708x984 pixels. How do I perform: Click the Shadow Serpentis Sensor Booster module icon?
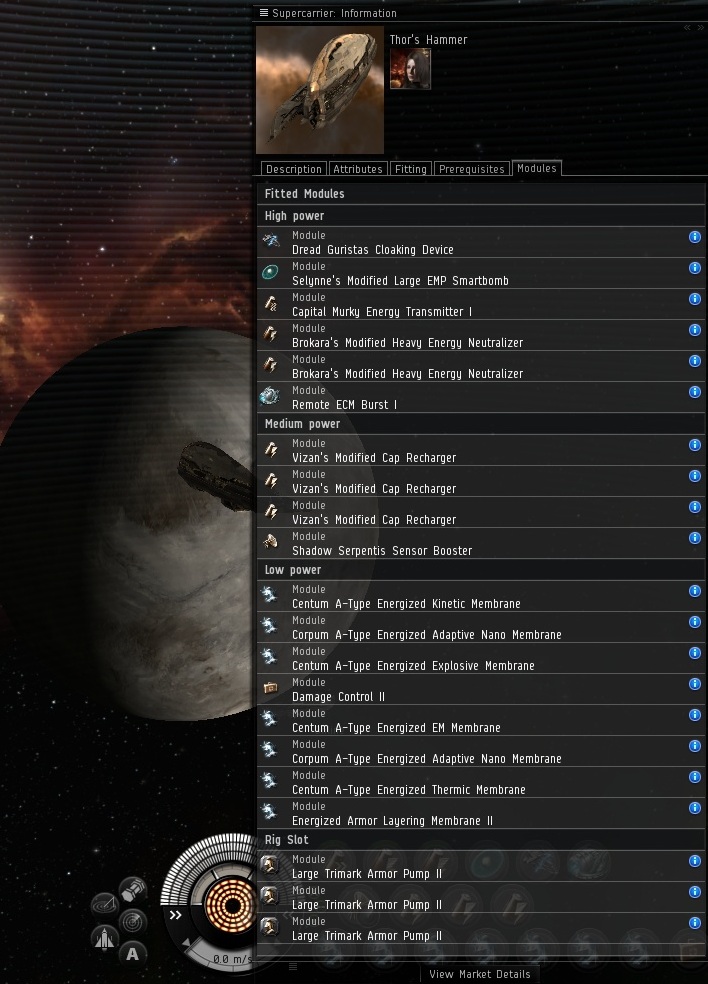(271, 542)
